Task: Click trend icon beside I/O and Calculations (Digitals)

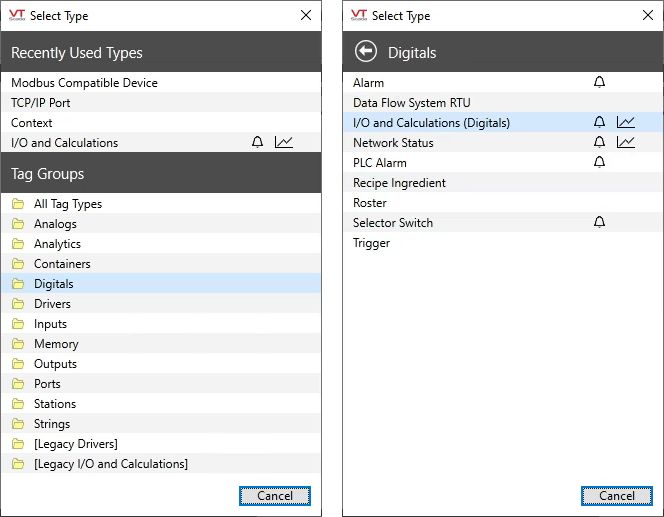Action: tap(625, 122)
